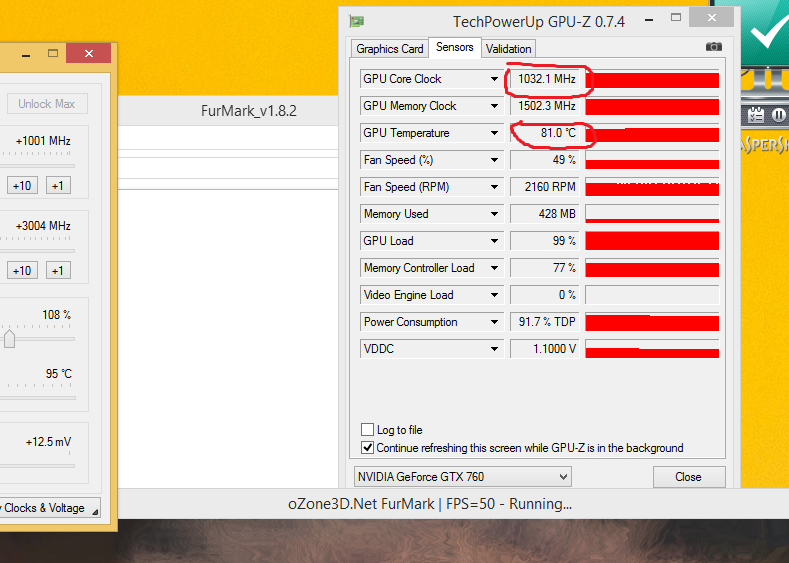The height and width of the screenshot is (563, 789).
Task: Open the Video Engine Load sensor dropdown
Action: point(494,295)
